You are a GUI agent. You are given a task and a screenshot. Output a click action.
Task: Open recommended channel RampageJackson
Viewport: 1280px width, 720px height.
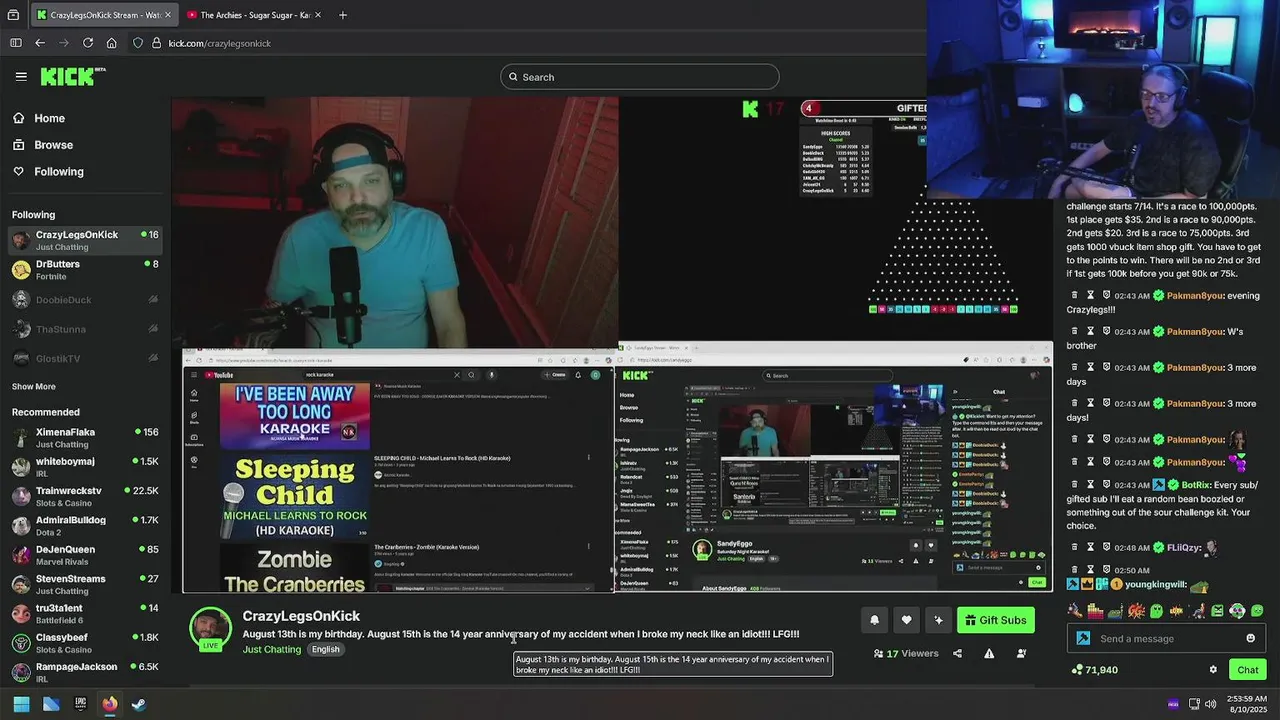[x=86, y=672]
